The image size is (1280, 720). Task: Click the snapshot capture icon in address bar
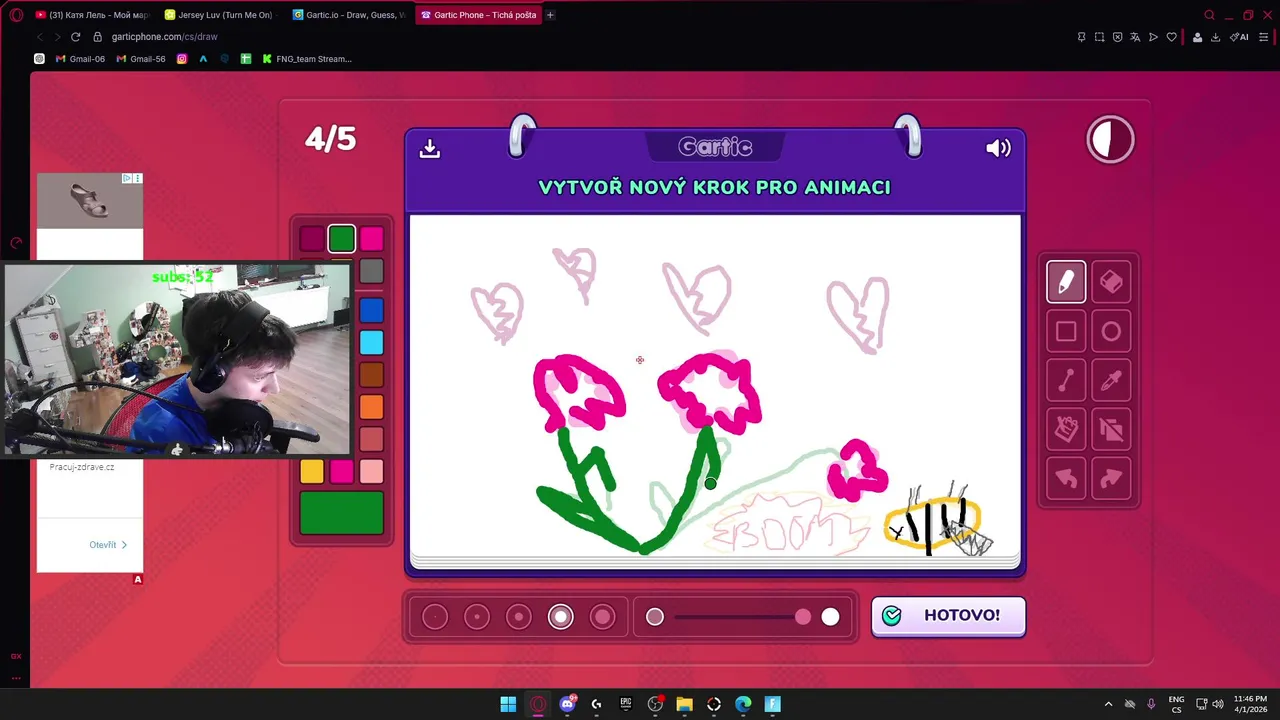pyautogui.click(x=1099, y=37)
